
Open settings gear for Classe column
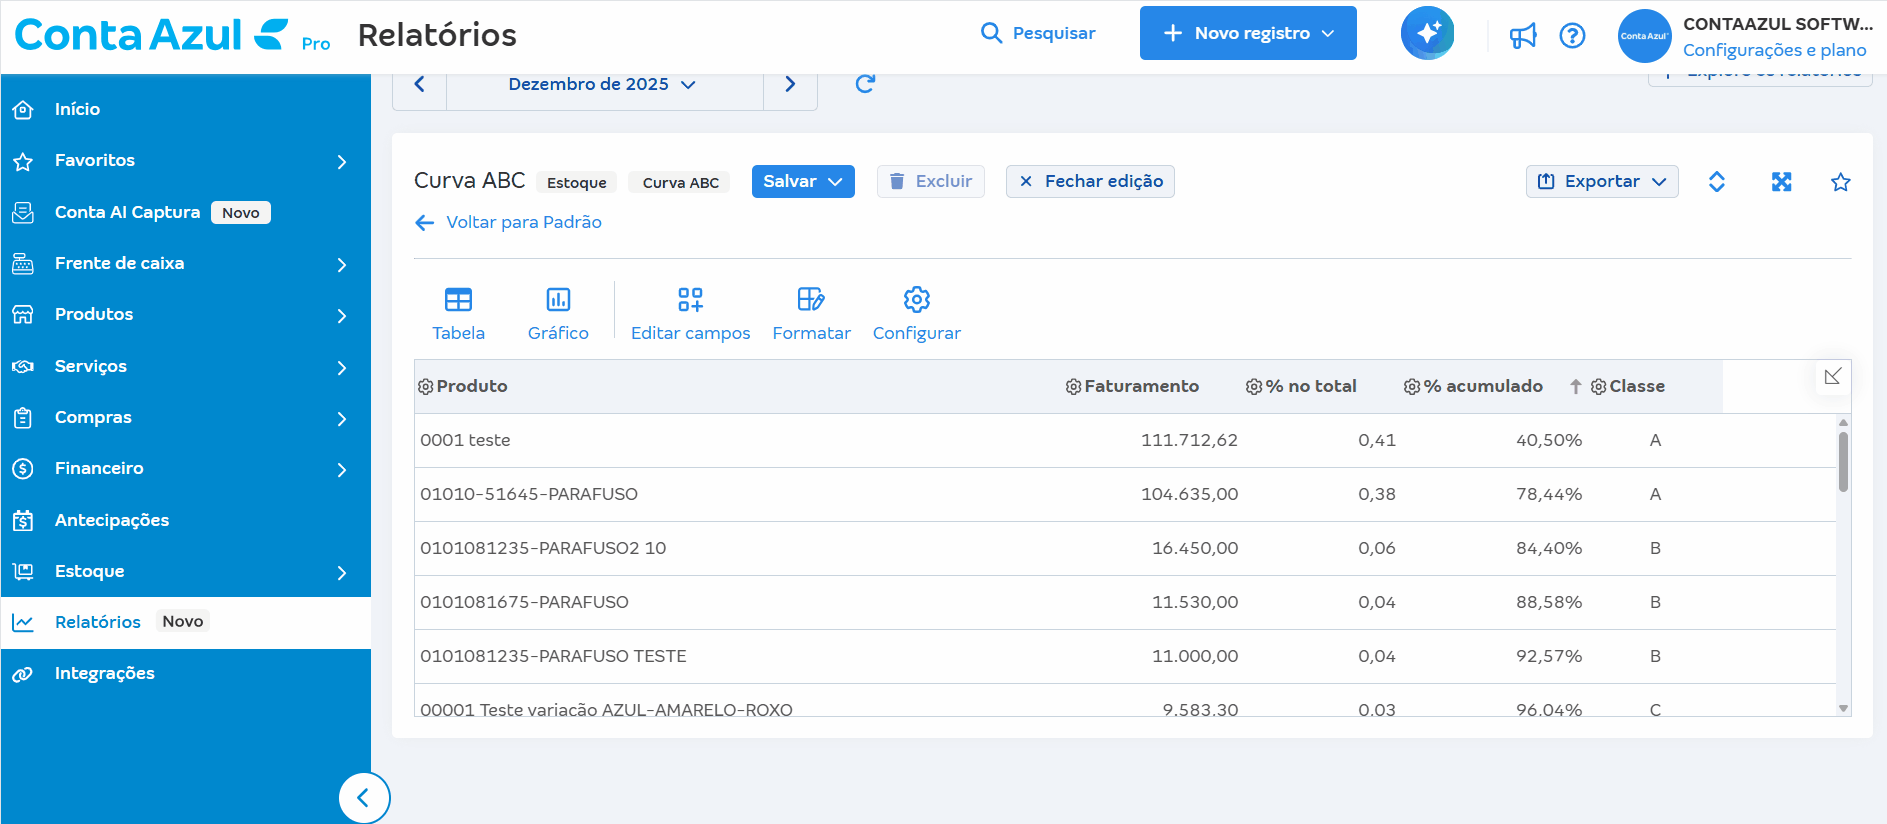pos(1598,387)
